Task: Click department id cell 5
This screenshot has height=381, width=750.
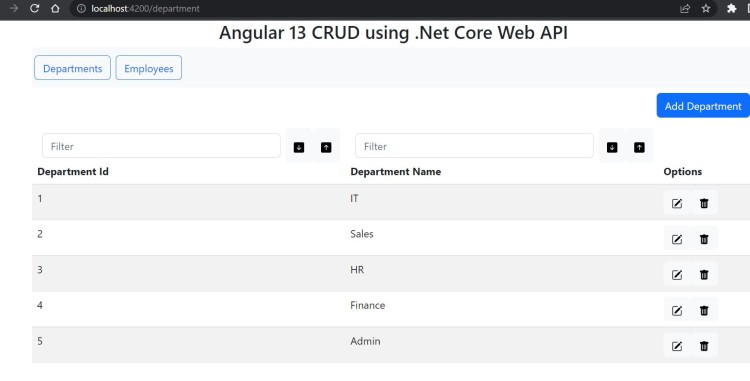Action: pyautogui.click(x=40, y=341)
